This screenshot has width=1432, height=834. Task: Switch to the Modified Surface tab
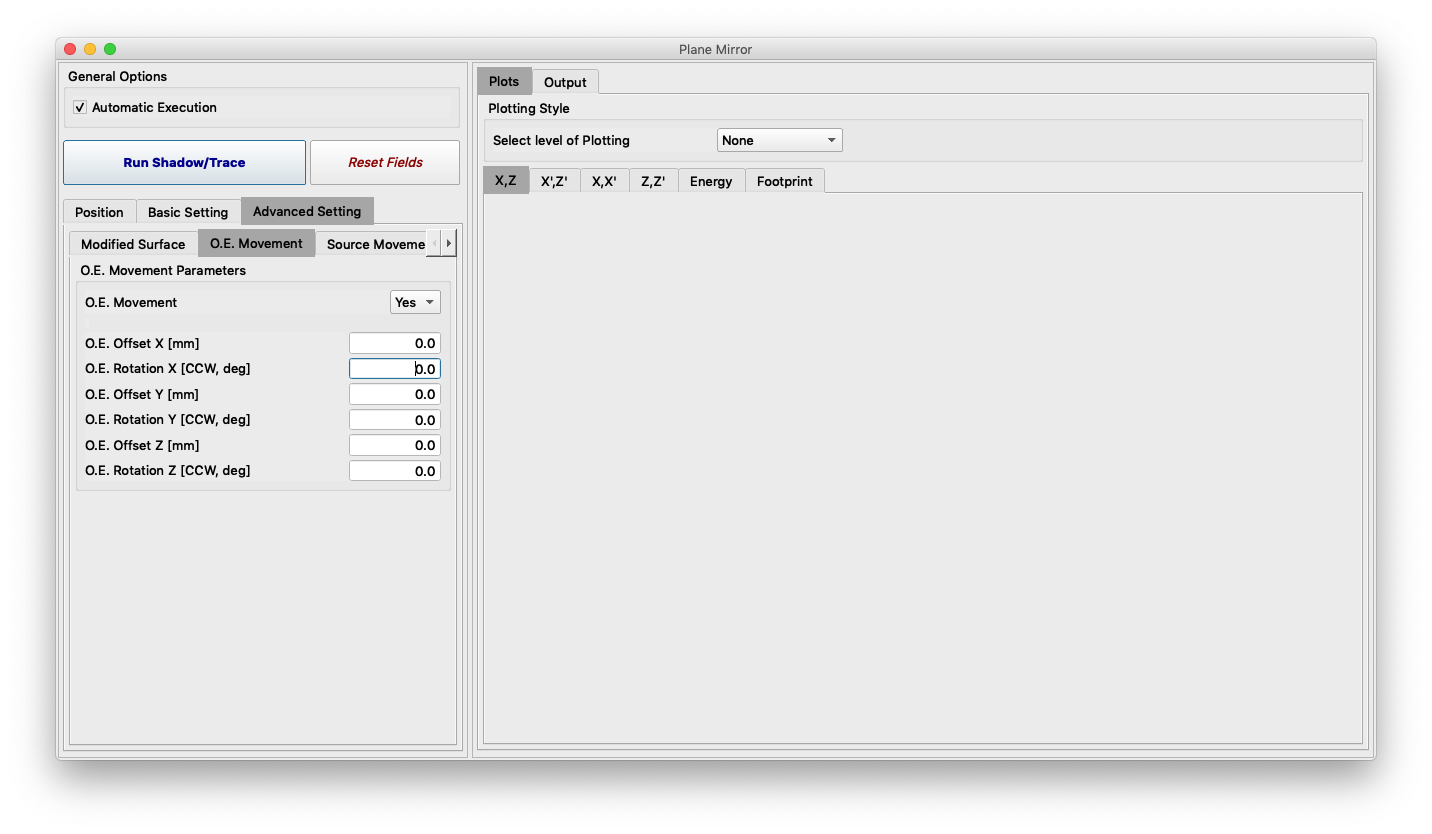point(132,243)
